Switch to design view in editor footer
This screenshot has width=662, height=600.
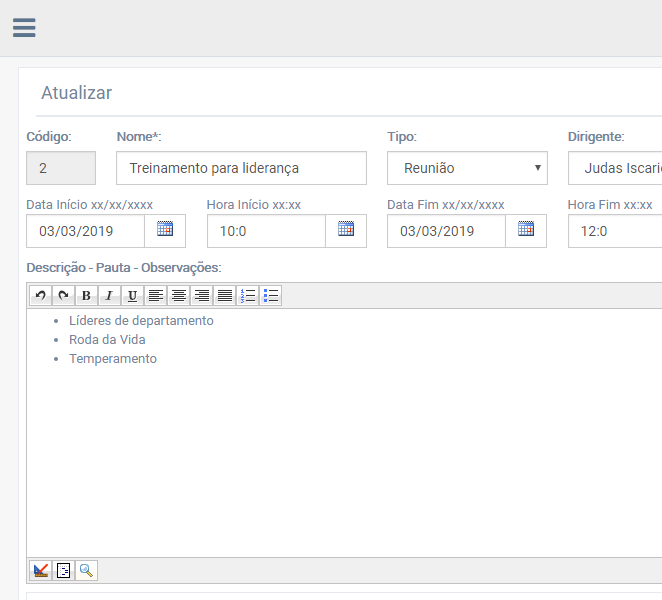coord(41,570)
